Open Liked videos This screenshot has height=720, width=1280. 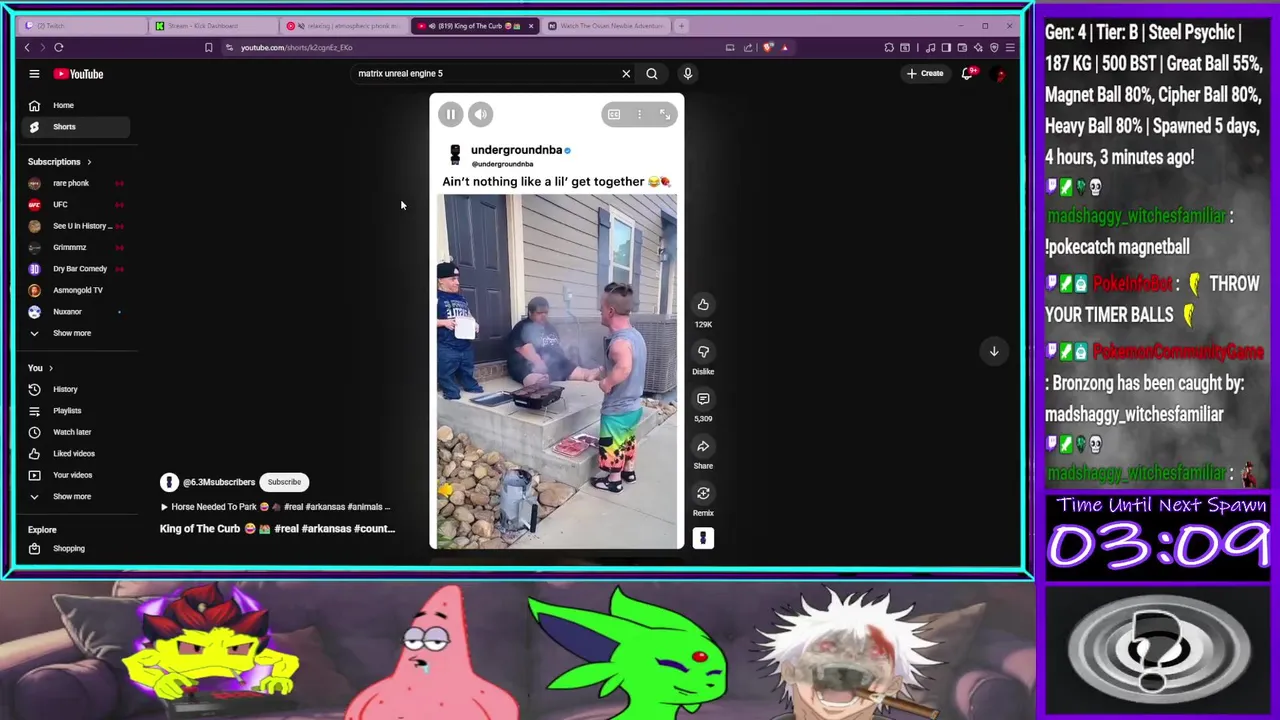(x=76, y=454)
